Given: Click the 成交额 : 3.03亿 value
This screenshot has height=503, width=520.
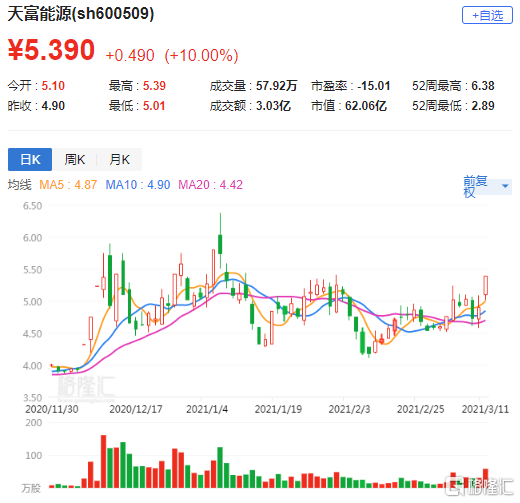Looking at the screenshot, I should click(250, 106).
